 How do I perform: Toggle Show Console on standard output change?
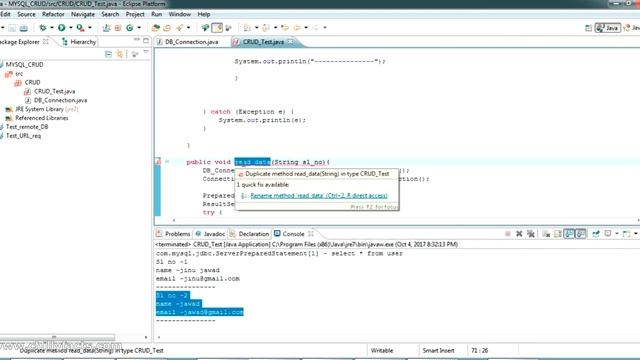[x=569, y=234]
